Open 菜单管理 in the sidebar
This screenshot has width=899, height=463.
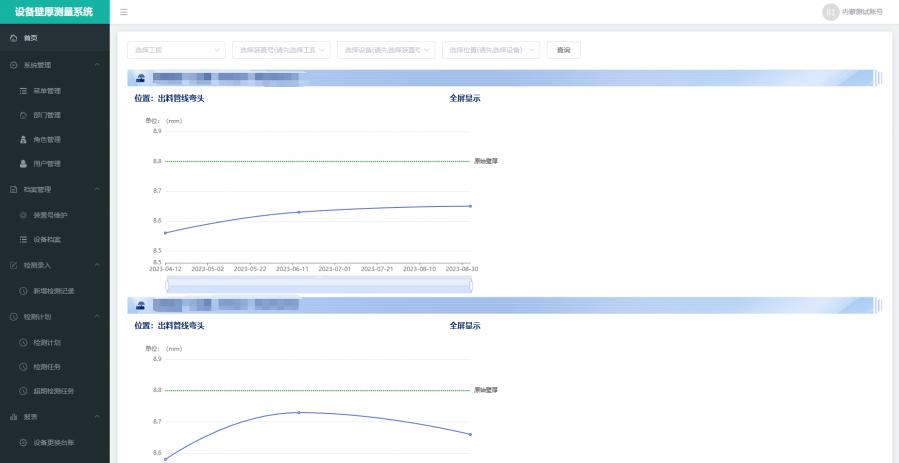47,91
